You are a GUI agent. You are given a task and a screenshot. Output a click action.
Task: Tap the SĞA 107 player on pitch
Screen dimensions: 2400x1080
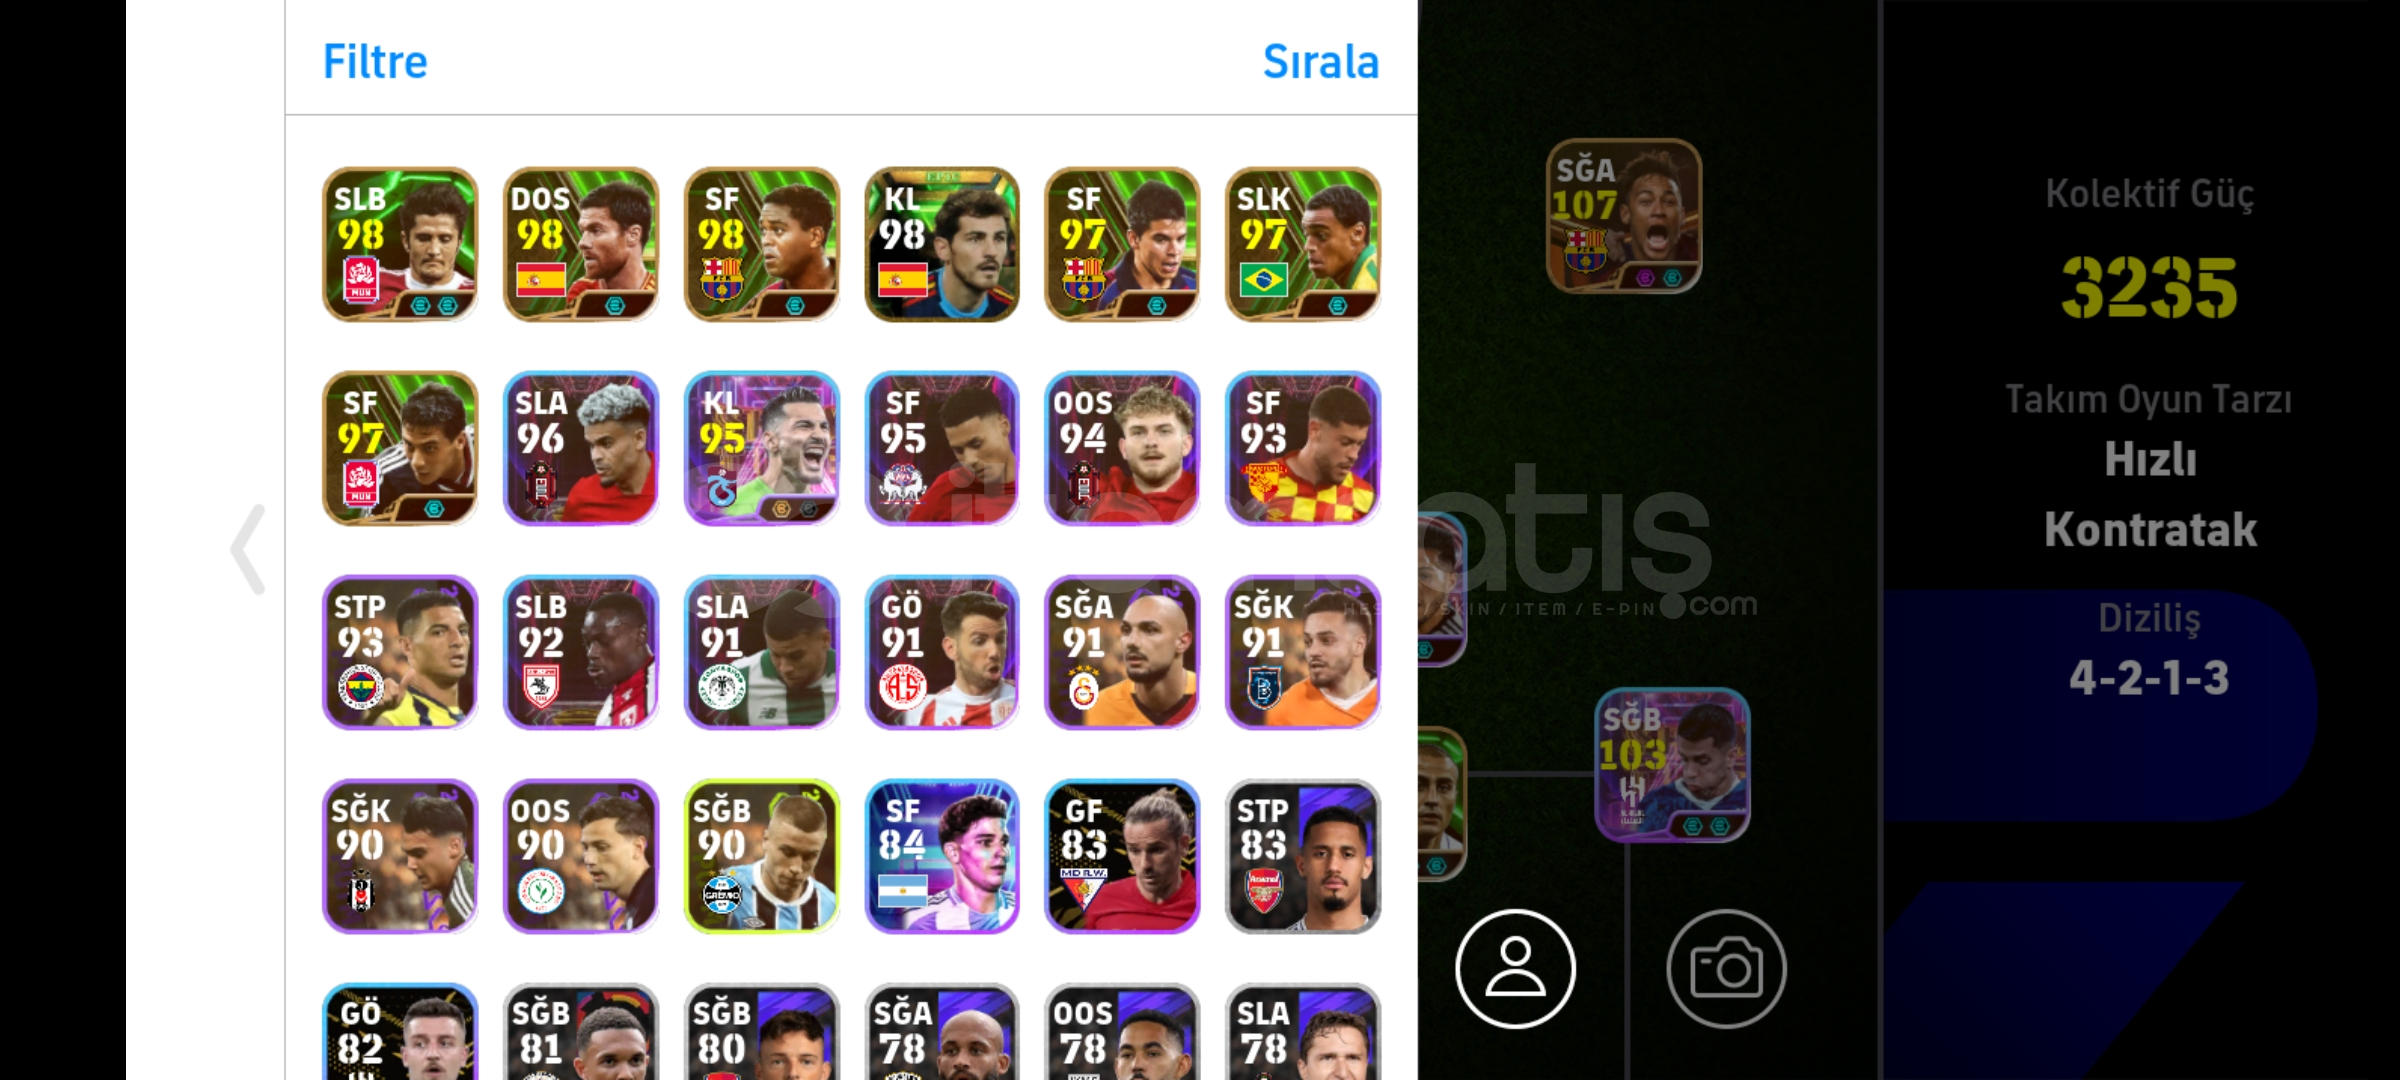point(1624,216)
